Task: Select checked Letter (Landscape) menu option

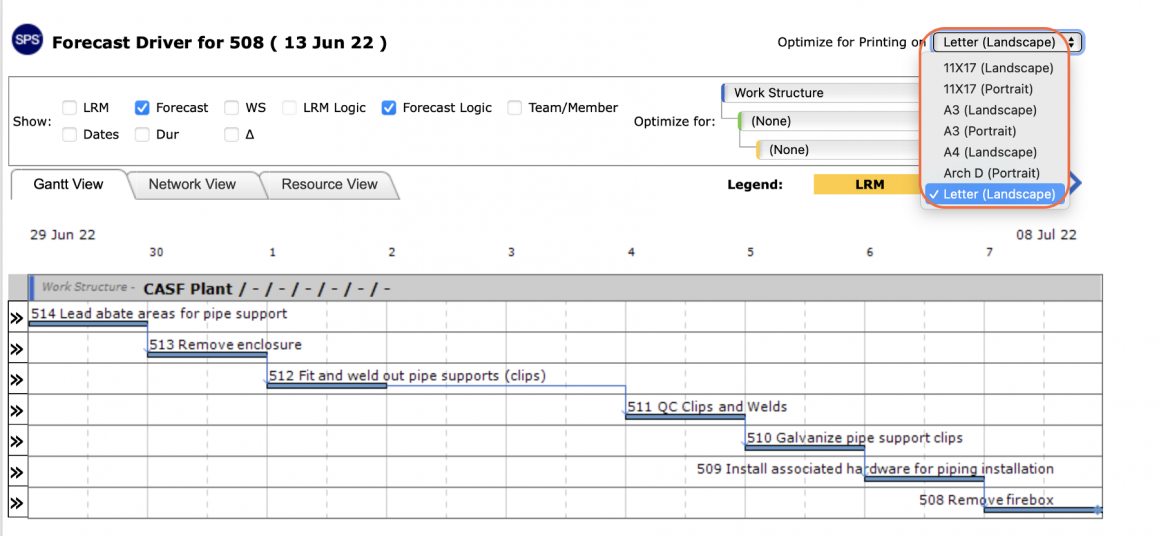Action: pos(995,194)
